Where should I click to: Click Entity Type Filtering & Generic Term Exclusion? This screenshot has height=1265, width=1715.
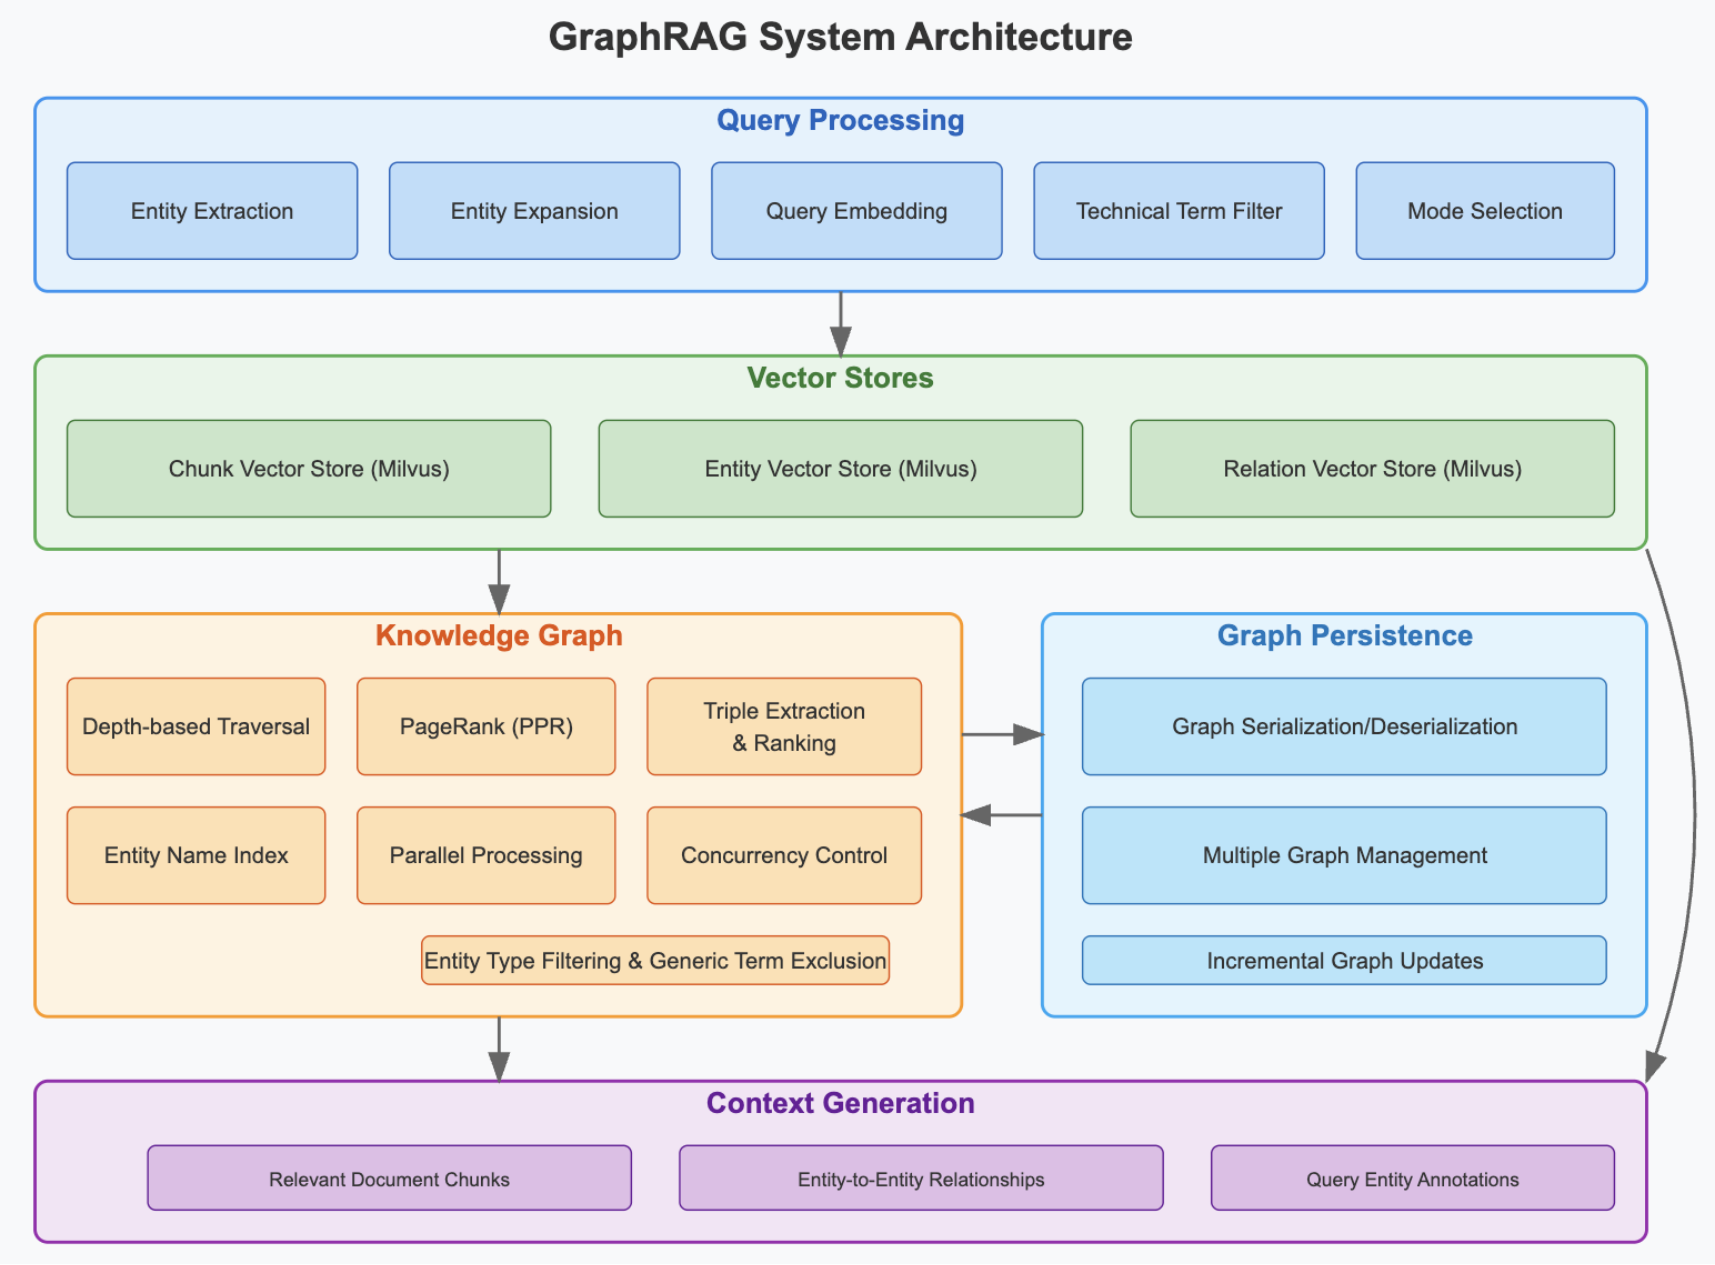655,961
